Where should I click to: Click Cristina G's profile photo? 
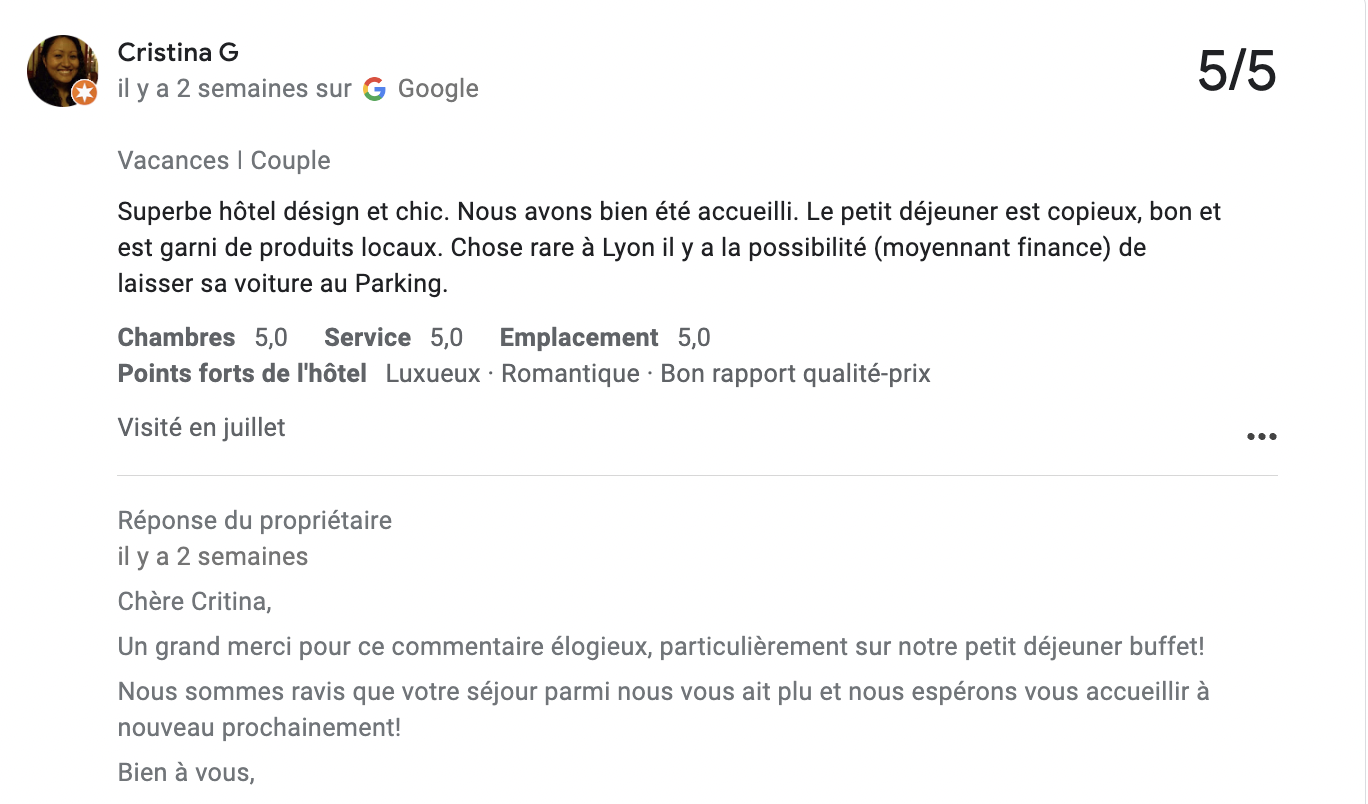click(x=60, y=67)
